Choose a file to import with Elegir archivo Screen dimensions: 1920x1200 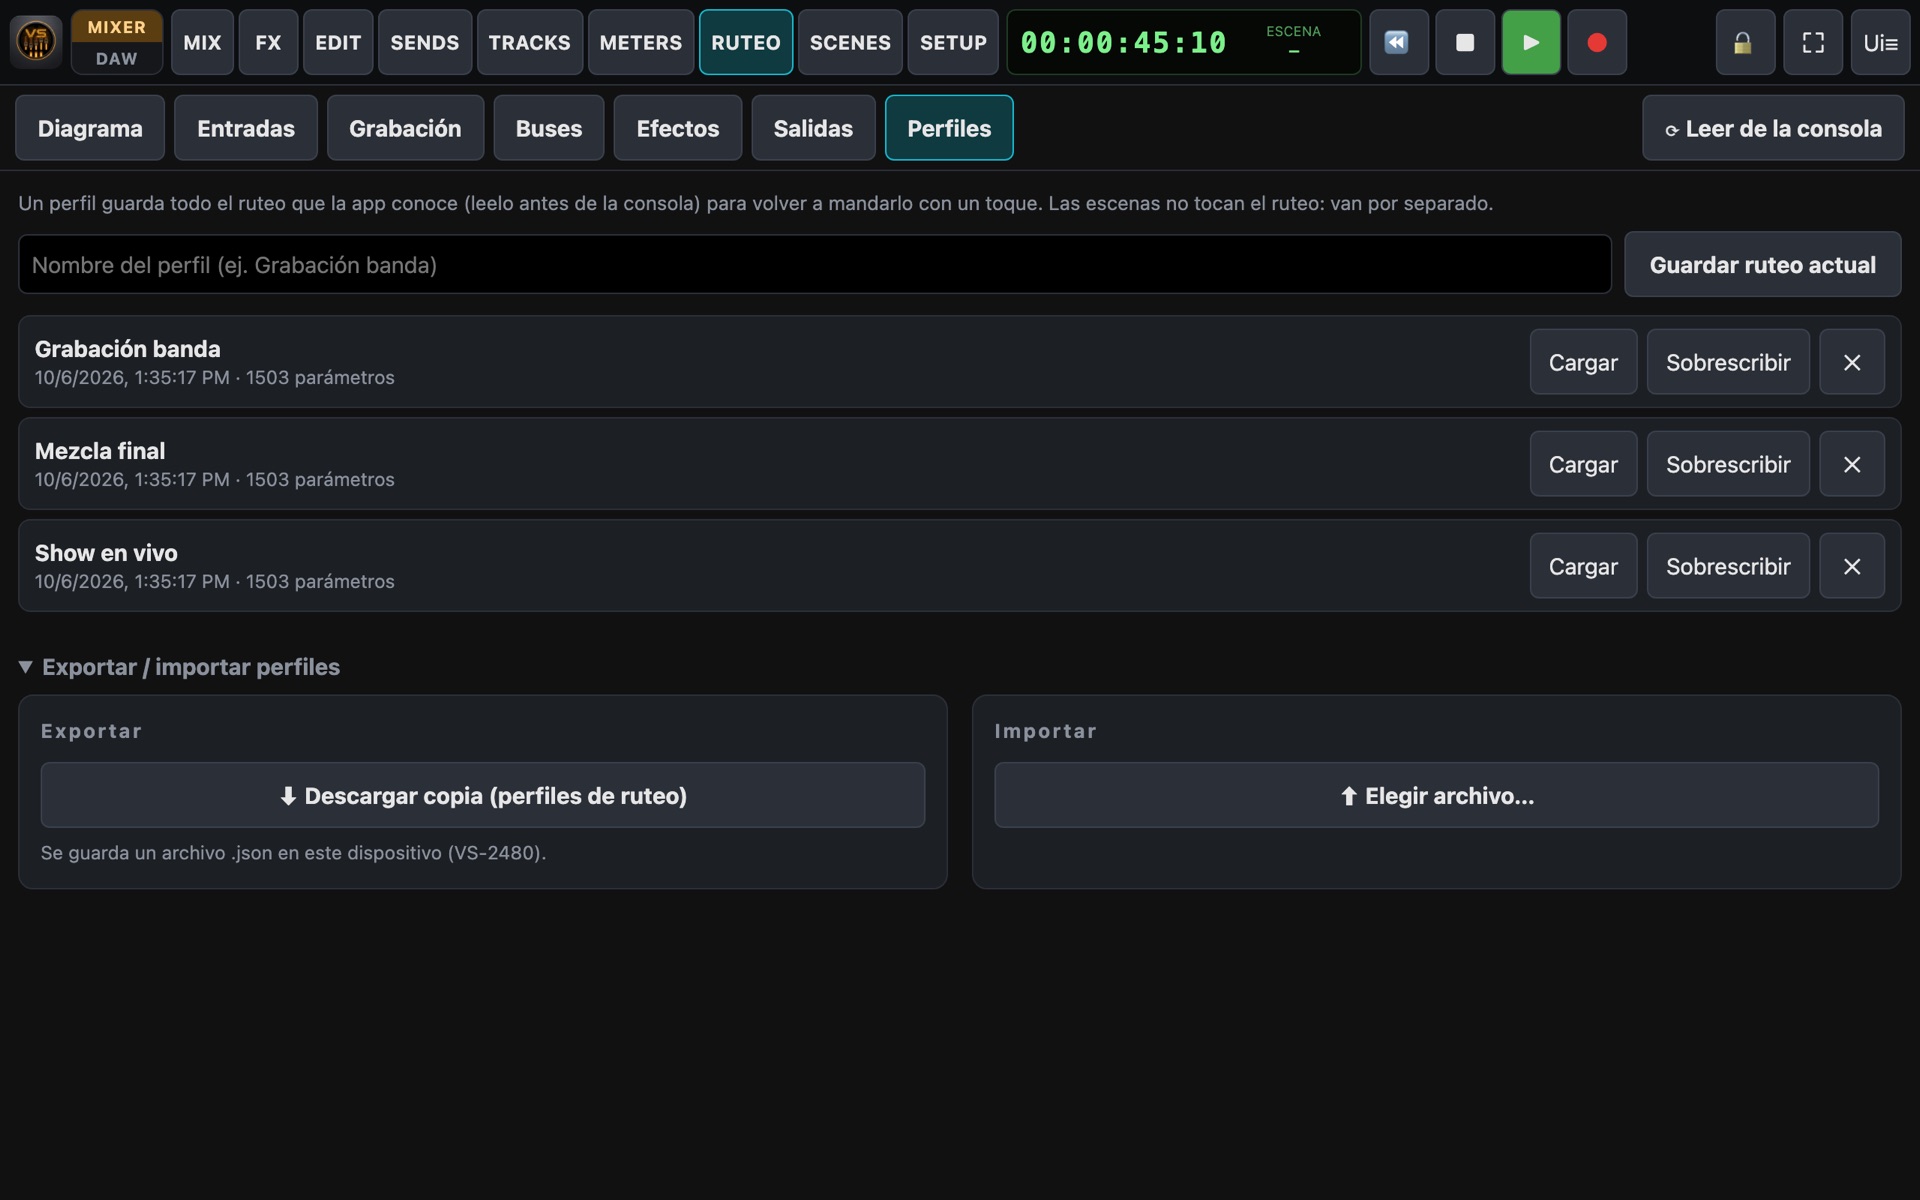(1436, 795)
